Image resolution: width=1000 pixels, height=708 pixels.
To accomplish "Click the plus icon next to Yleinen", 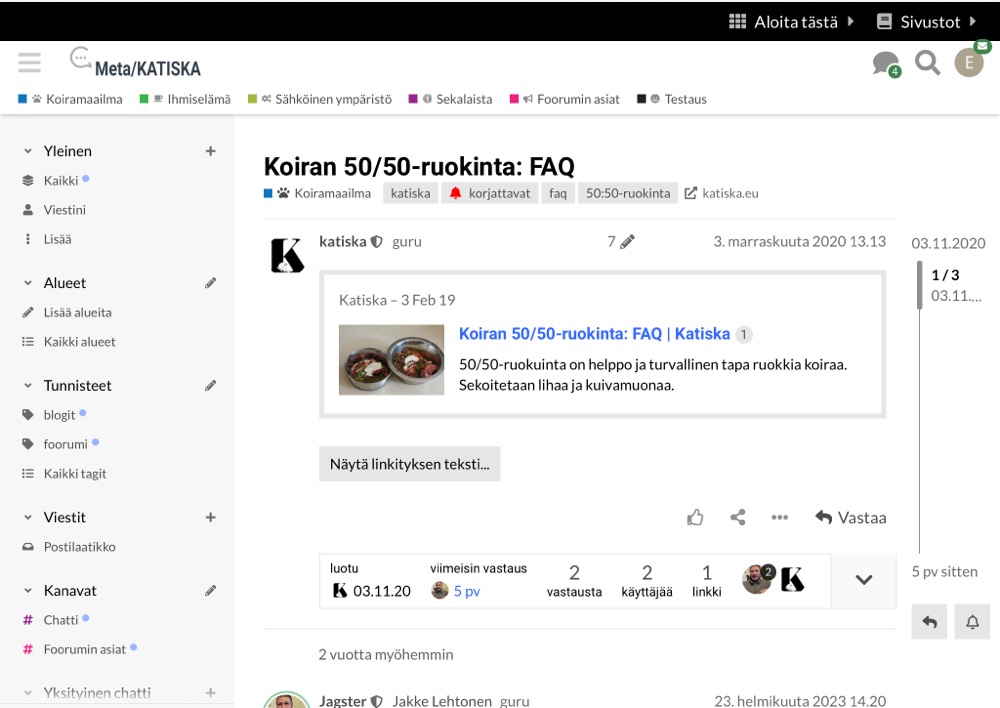I will pyautogui.click(x=210, y=151).
